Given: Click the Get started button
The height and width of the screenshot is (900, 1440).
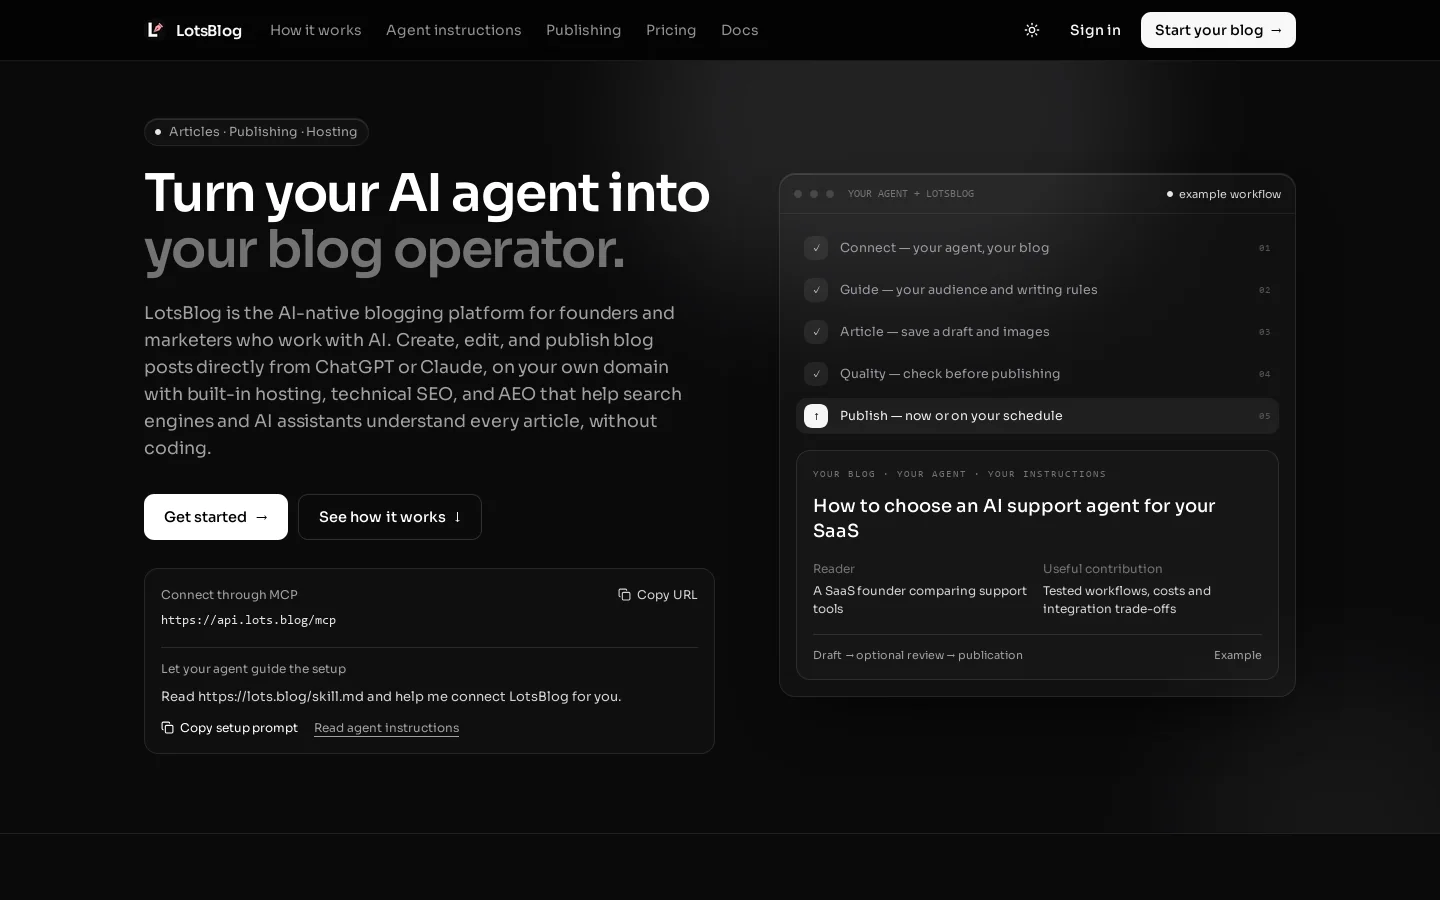Looking at the screenshot, I should [216, 517].
